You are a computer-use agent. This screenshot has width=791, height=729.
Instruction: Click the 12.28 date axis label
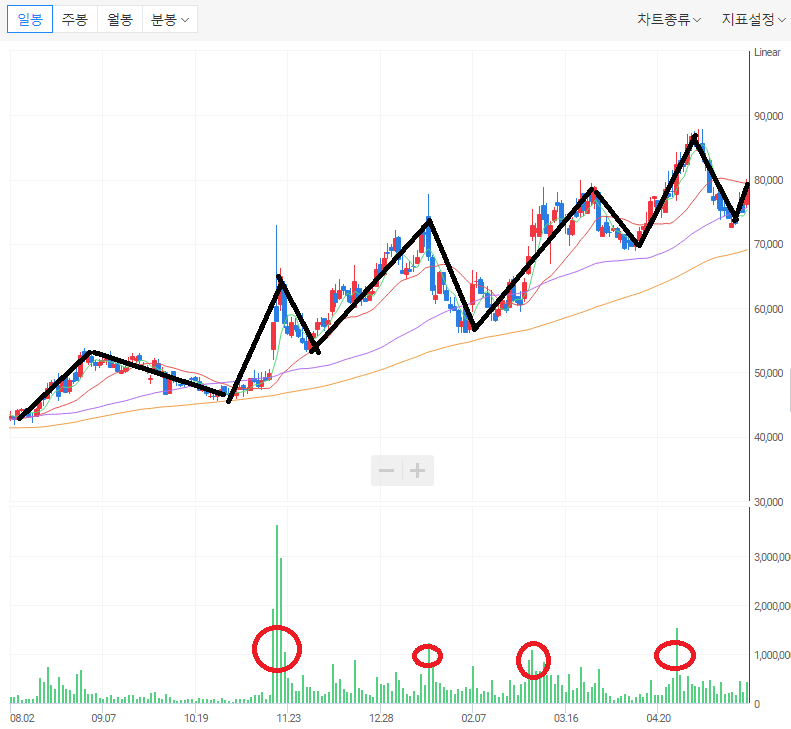click(x=381, y=718)
